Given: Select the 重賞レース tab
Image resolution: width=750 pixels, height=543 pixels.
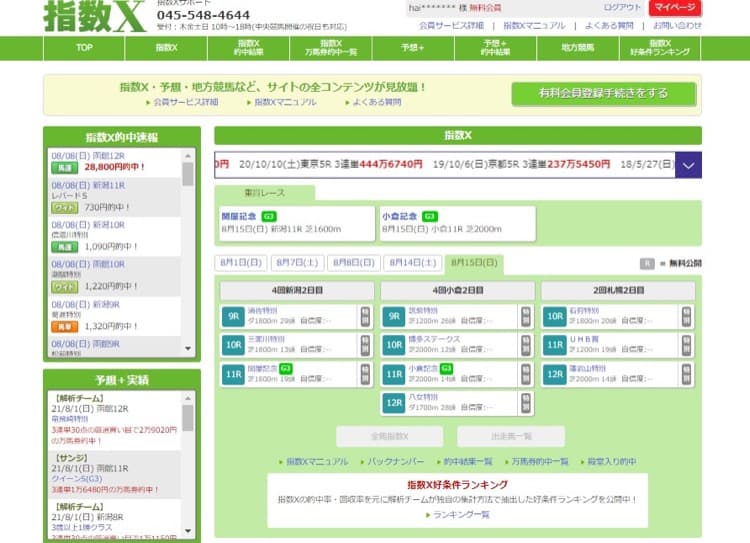Looking at the screenshot, I should [265, 193].
